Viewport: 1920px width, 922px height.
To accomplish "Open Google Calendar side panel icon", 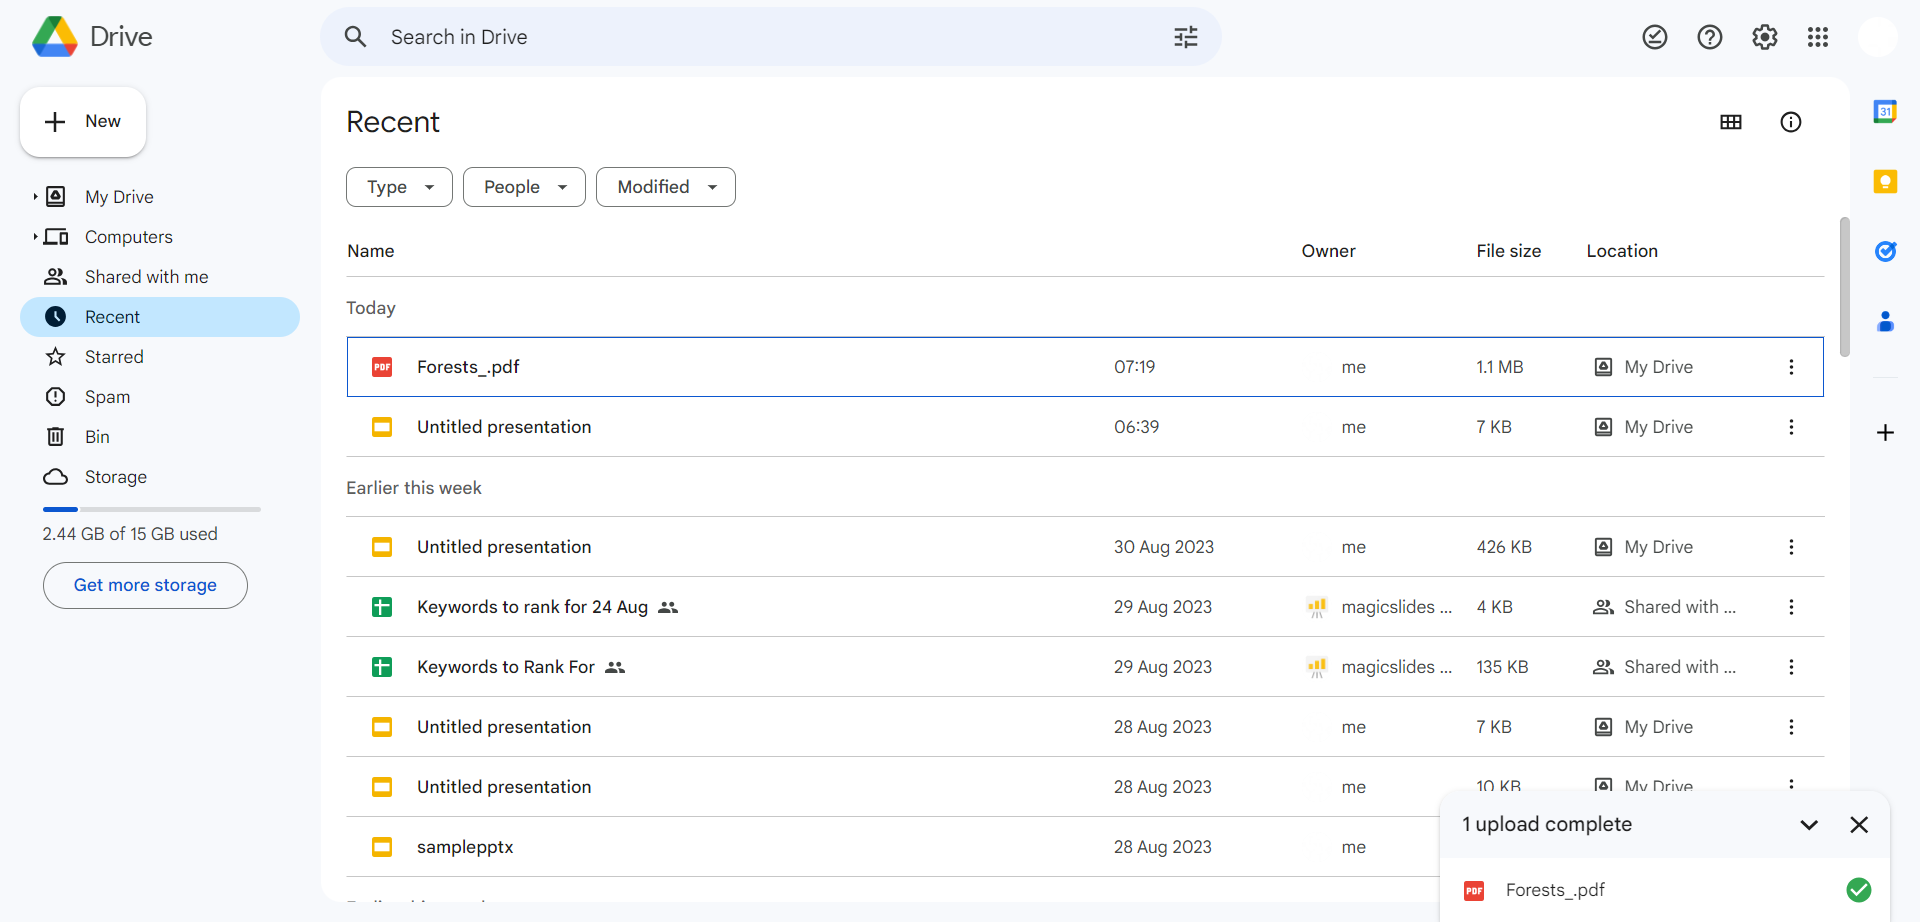I will point(1885,112).
